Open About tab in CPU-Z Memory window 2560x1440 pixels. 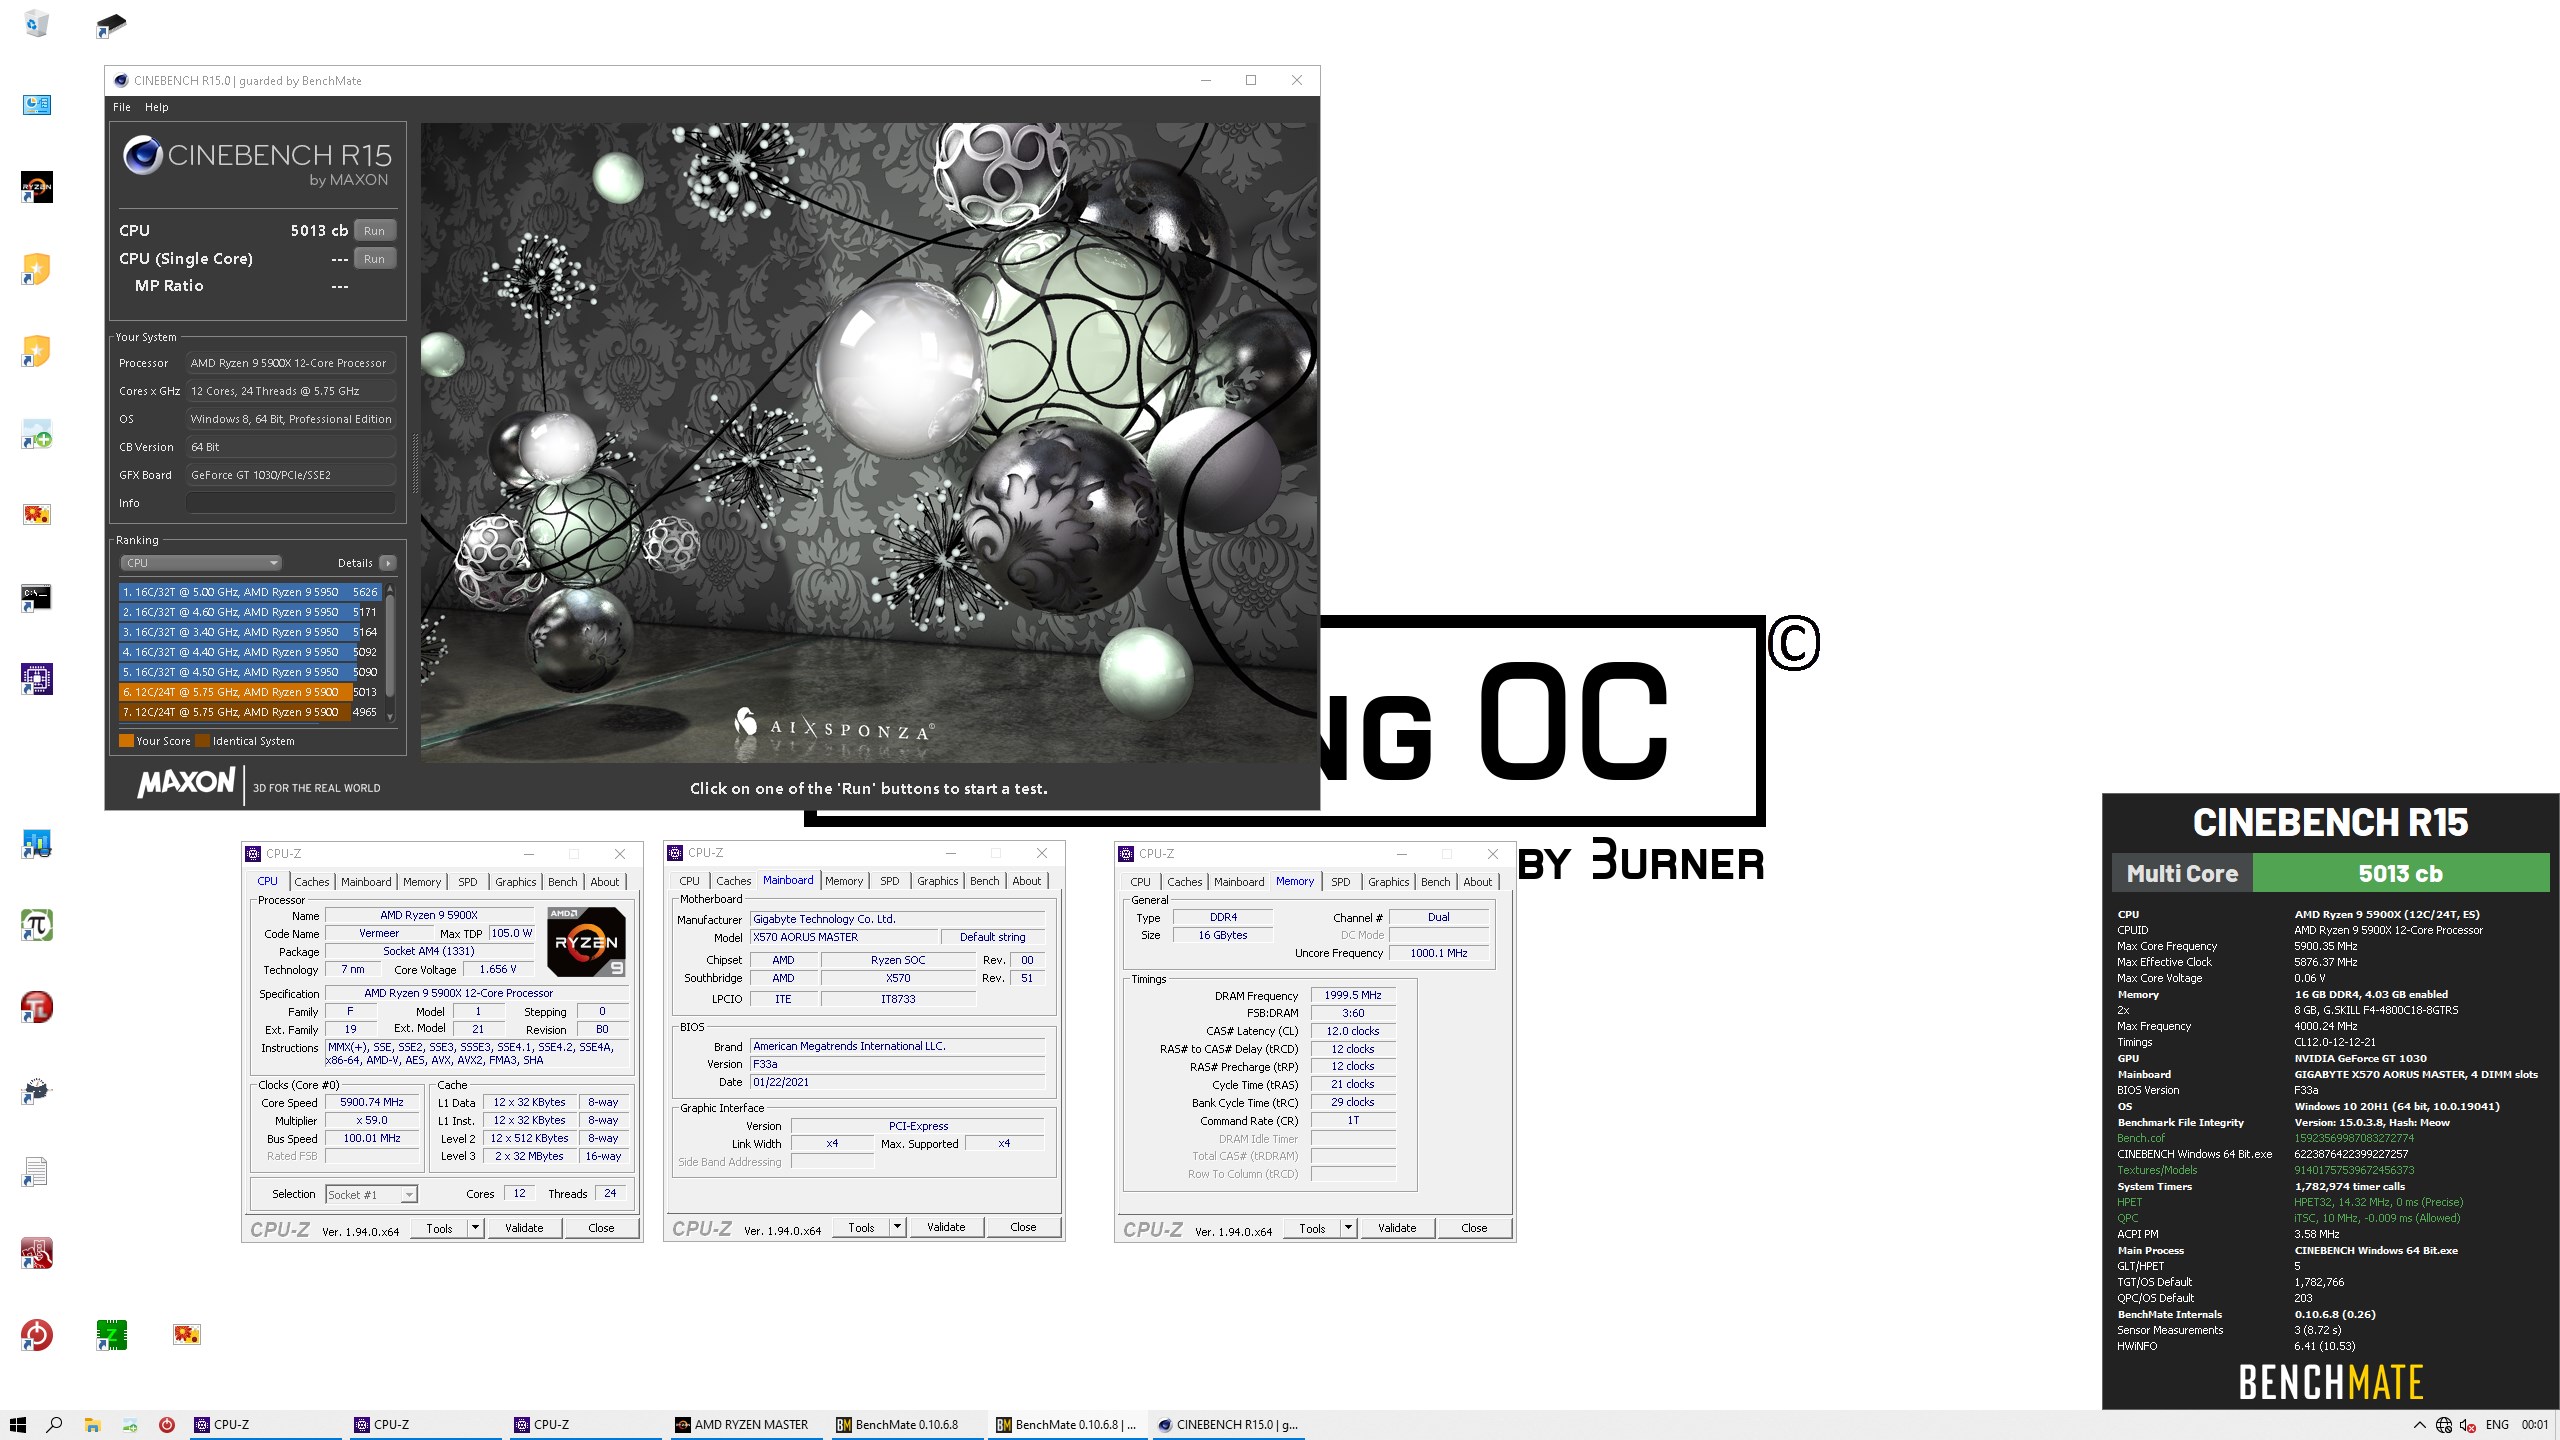pos(1477,882)
